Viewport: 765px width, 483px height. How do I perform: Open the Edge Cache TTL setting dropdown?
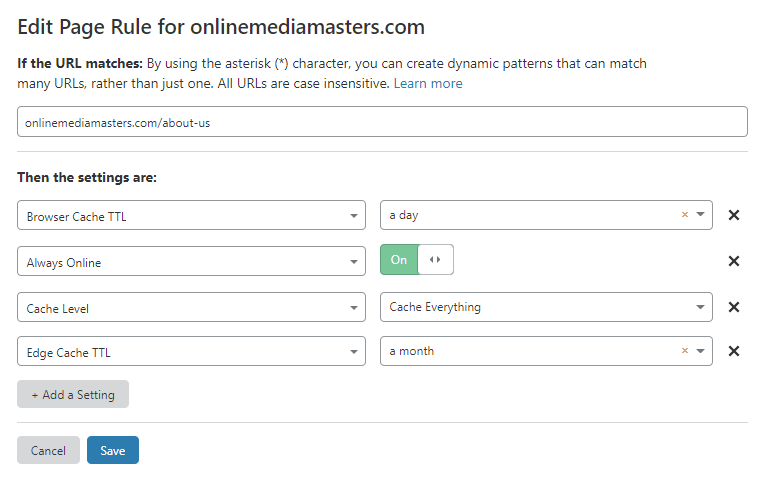click(x=191, y=351)
